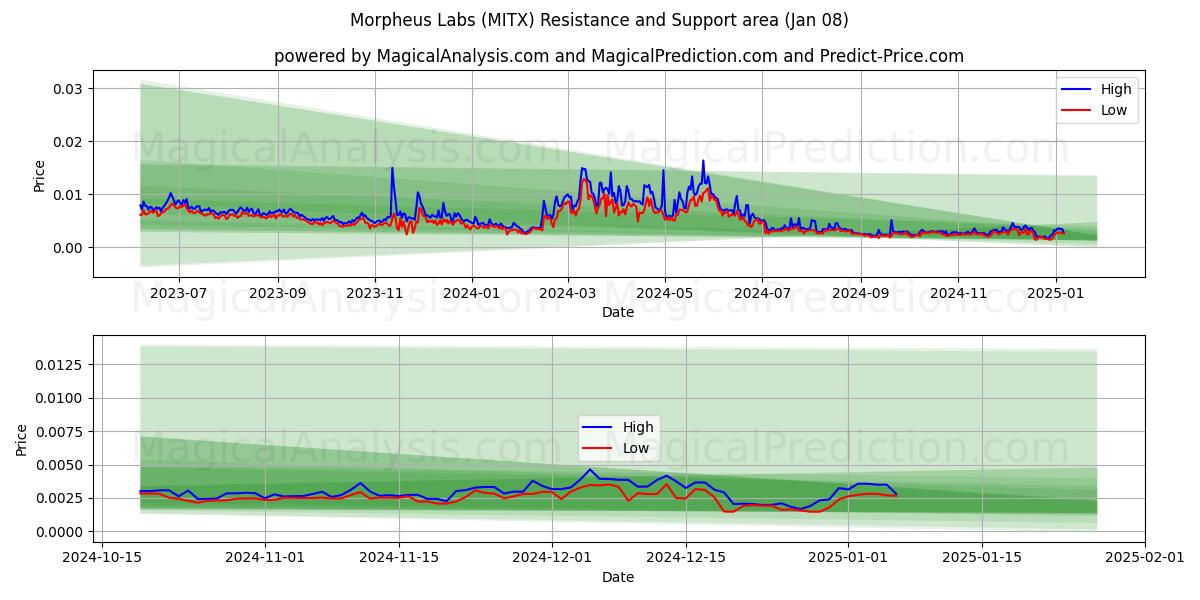Click the '2024-05' x-axis tick label
This screenshot has height=600, width=1200.
click(x=665, y=293)
